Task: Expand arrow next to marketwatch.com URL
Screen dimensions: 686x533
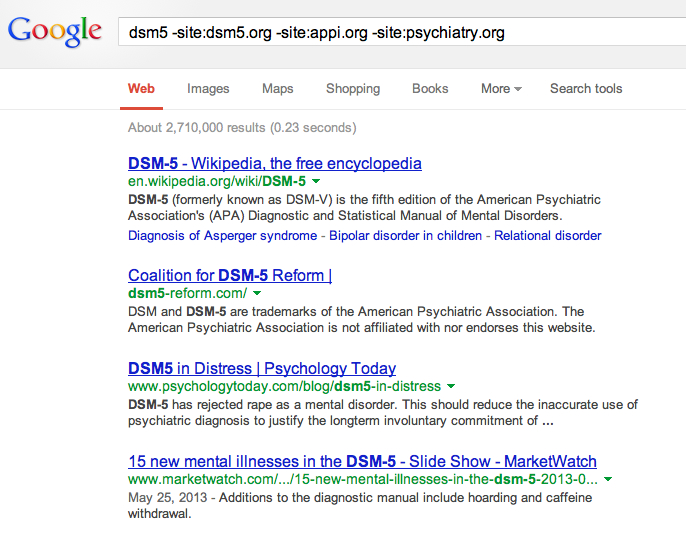Action: [608, 479]
